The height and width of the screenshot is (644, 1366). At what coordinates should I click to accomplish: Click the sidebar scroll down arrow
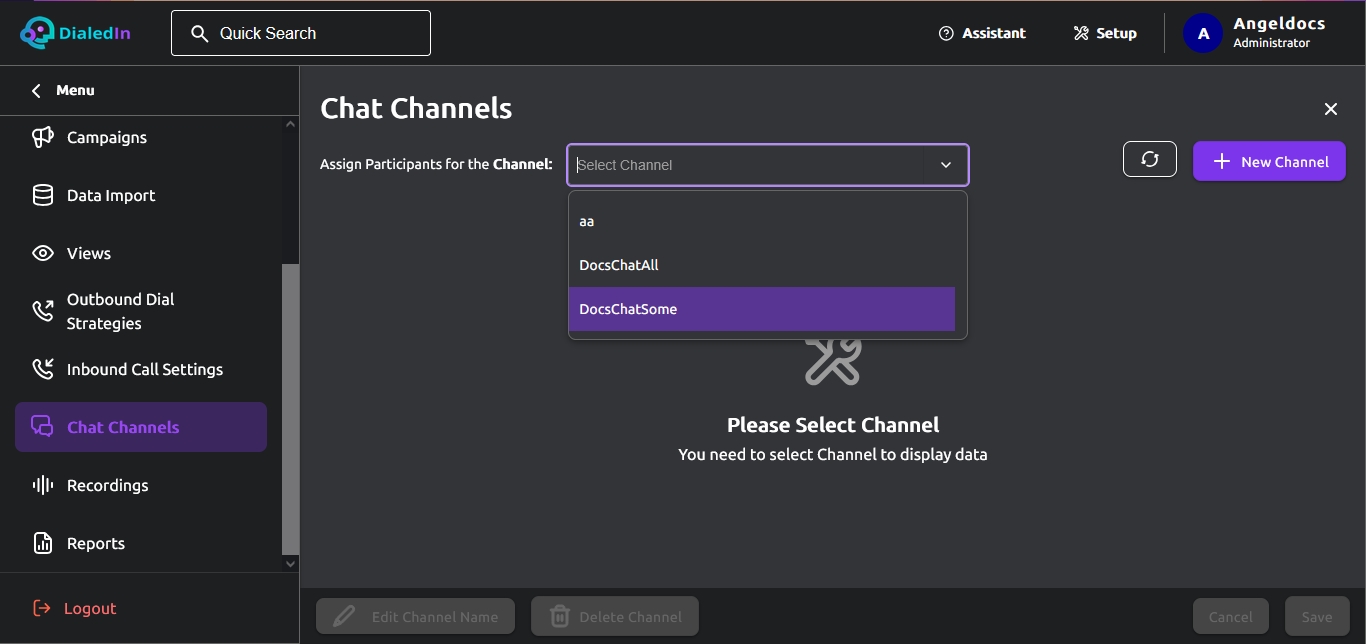[x=291, y=564]
